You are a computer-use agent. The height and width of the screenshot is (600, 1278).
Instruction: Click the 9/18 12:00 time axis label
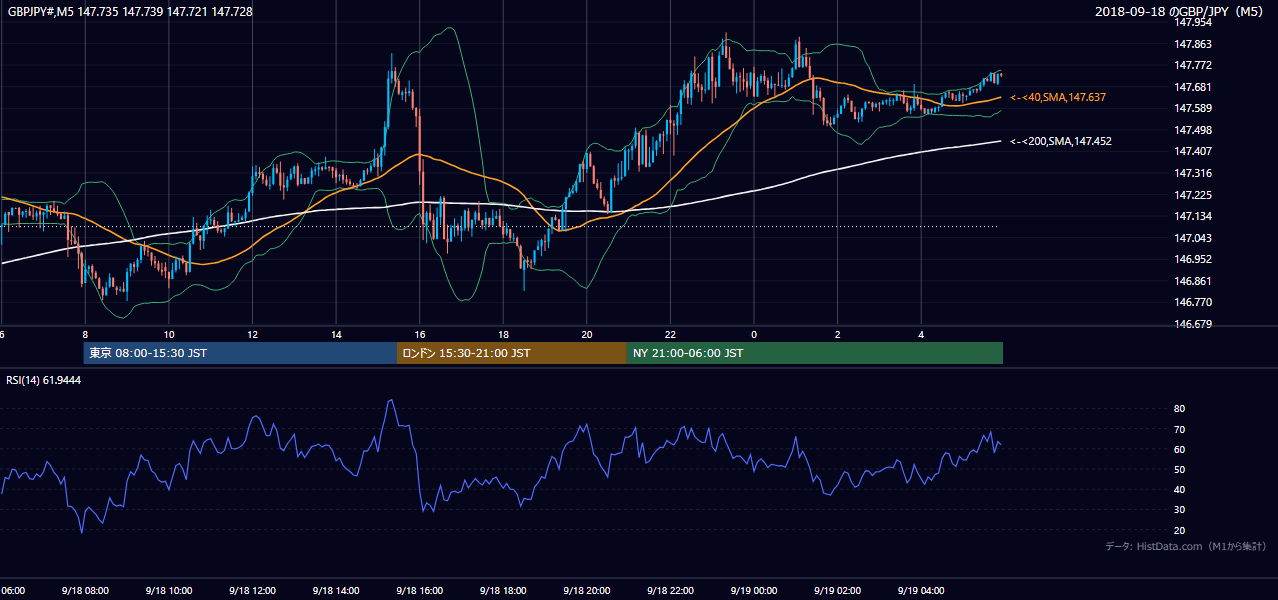point(252,590)
